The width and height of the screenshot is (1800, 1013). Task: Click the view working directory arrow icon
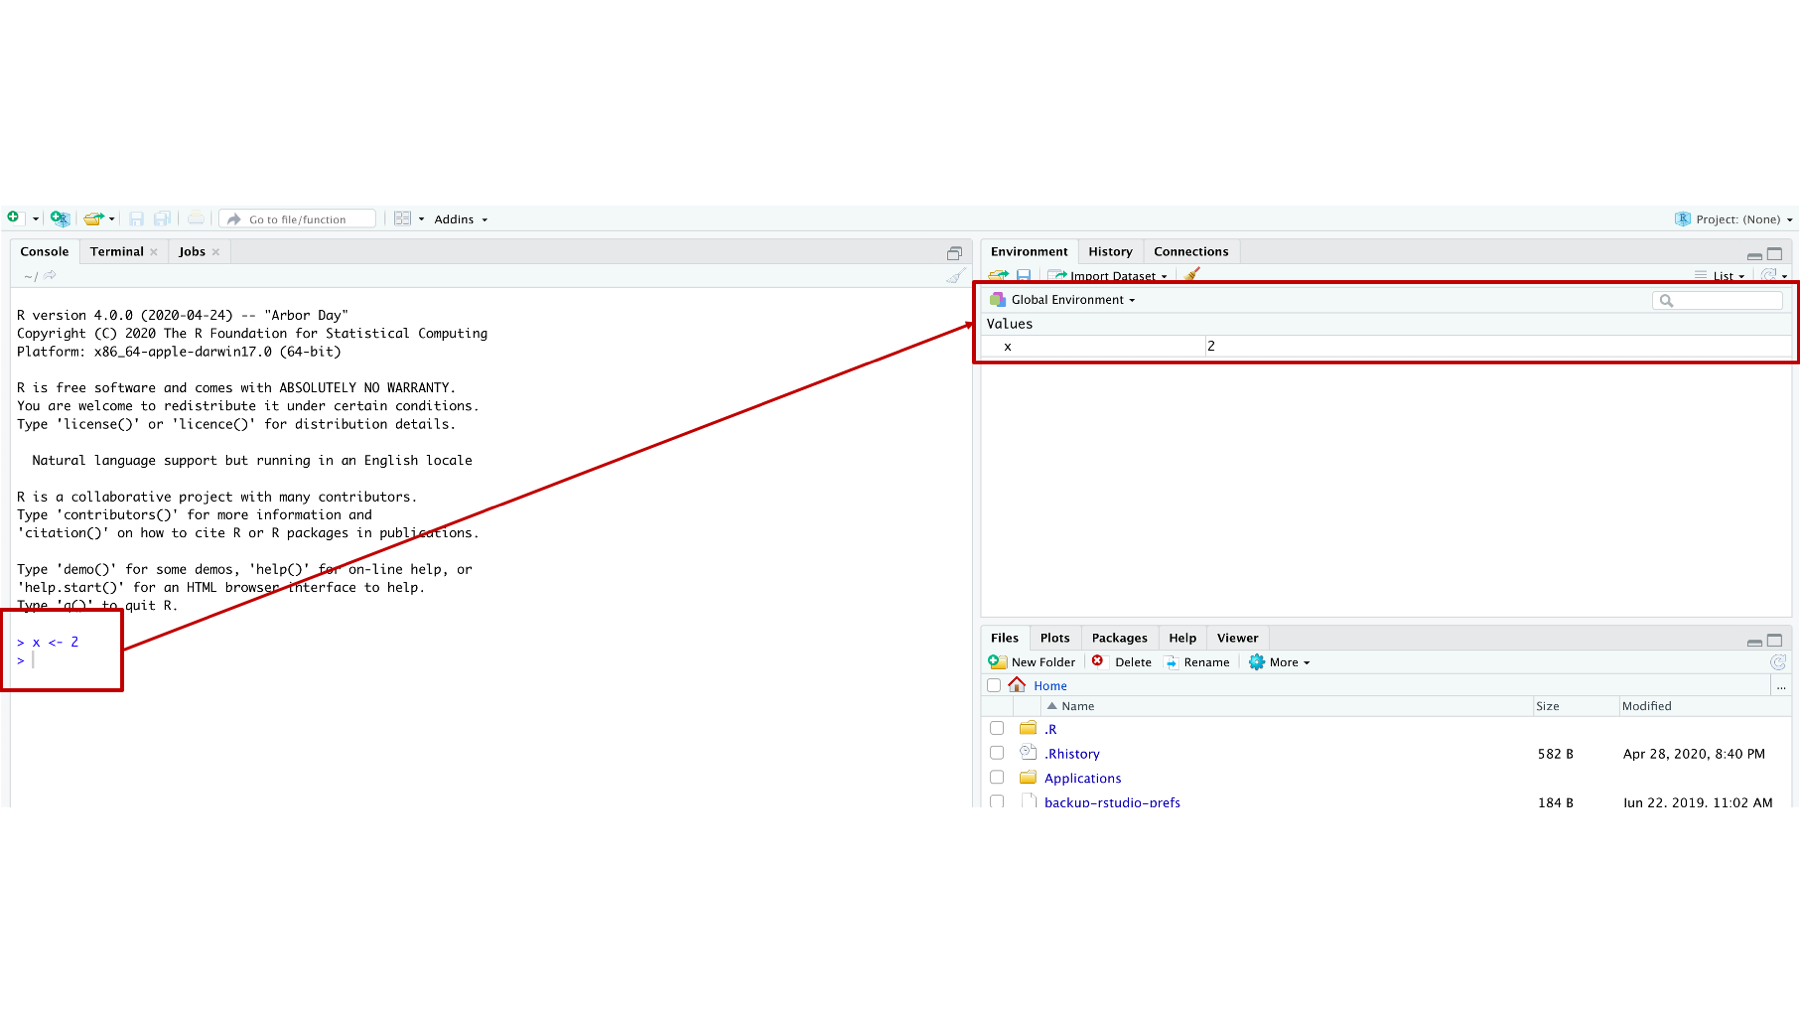click(x=50, y=275)
